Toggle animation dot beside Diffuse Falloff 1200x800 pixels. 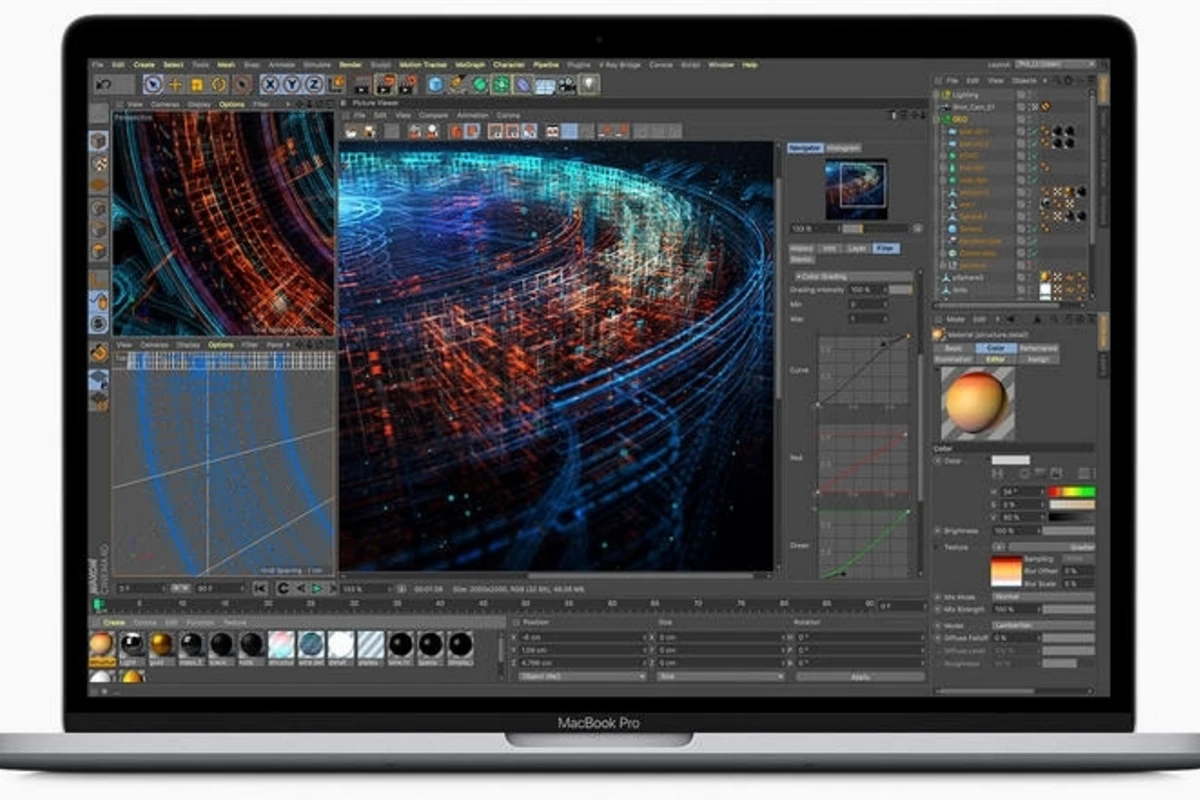(x=938, y=638)
